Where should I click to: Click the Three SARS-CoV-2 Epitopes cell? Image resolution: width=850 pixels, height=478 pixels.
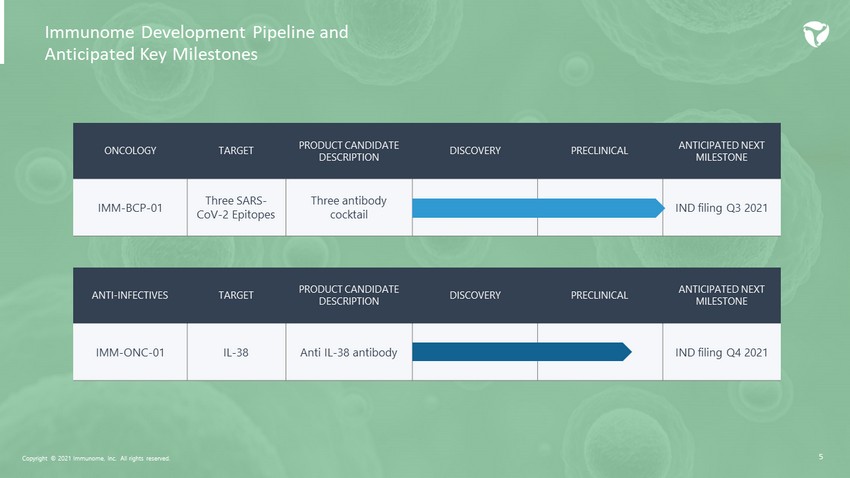pos(236,208)
